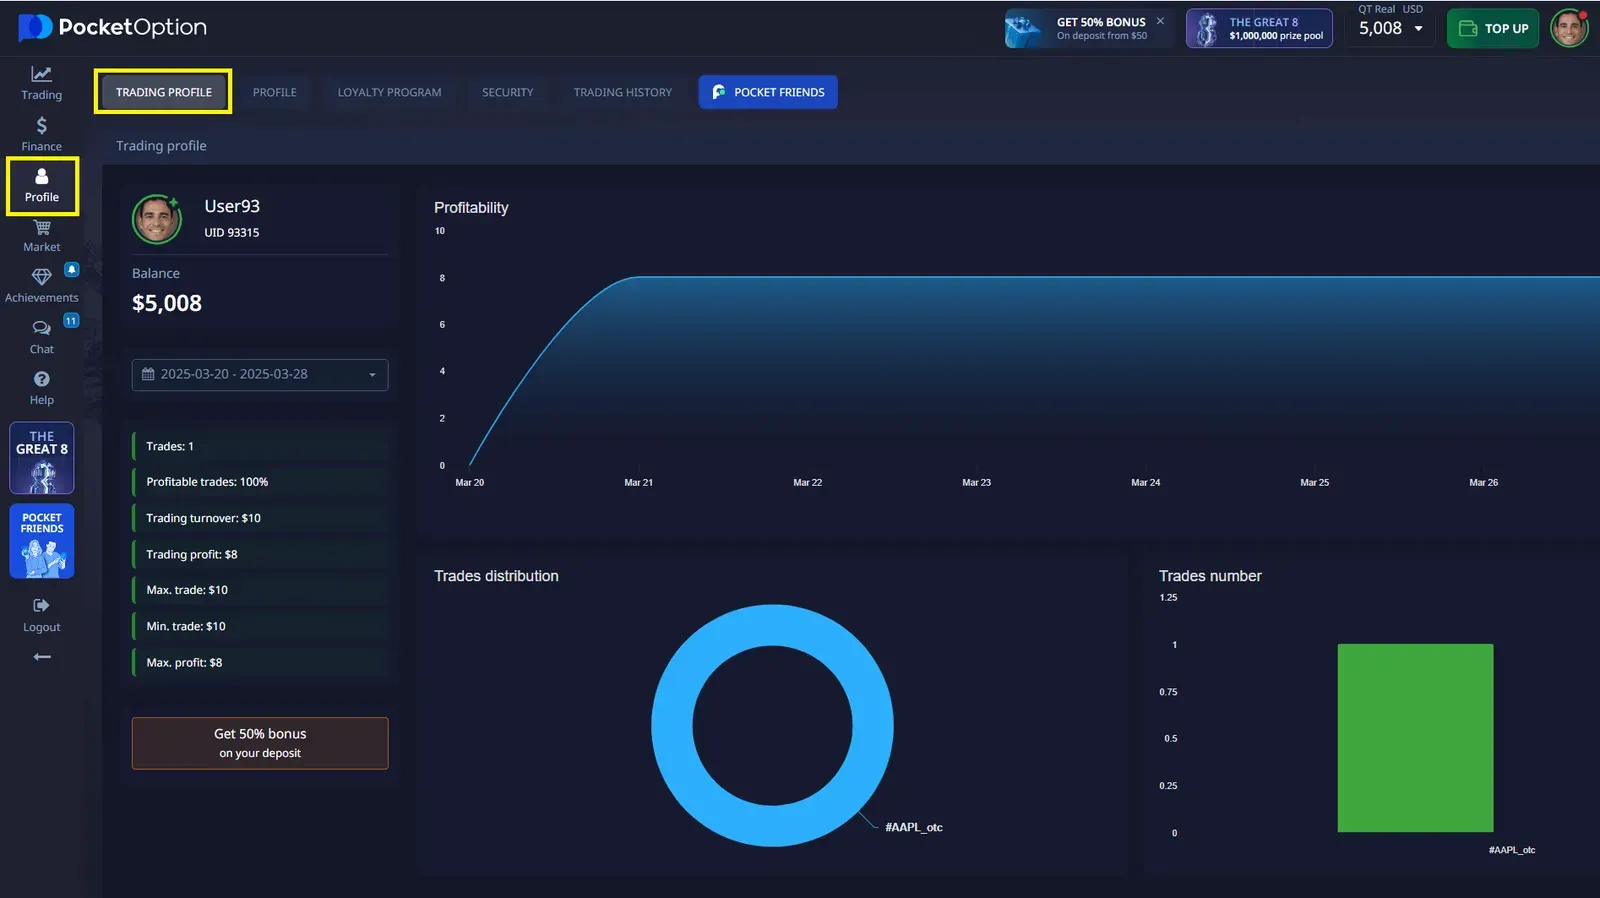Open The Great 8 sidebar banner

point(41,458)
